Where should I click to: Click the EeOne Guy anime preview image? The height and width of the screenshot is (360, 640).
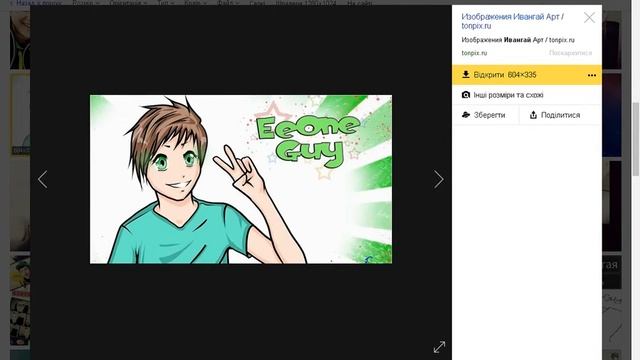[241, 179]
